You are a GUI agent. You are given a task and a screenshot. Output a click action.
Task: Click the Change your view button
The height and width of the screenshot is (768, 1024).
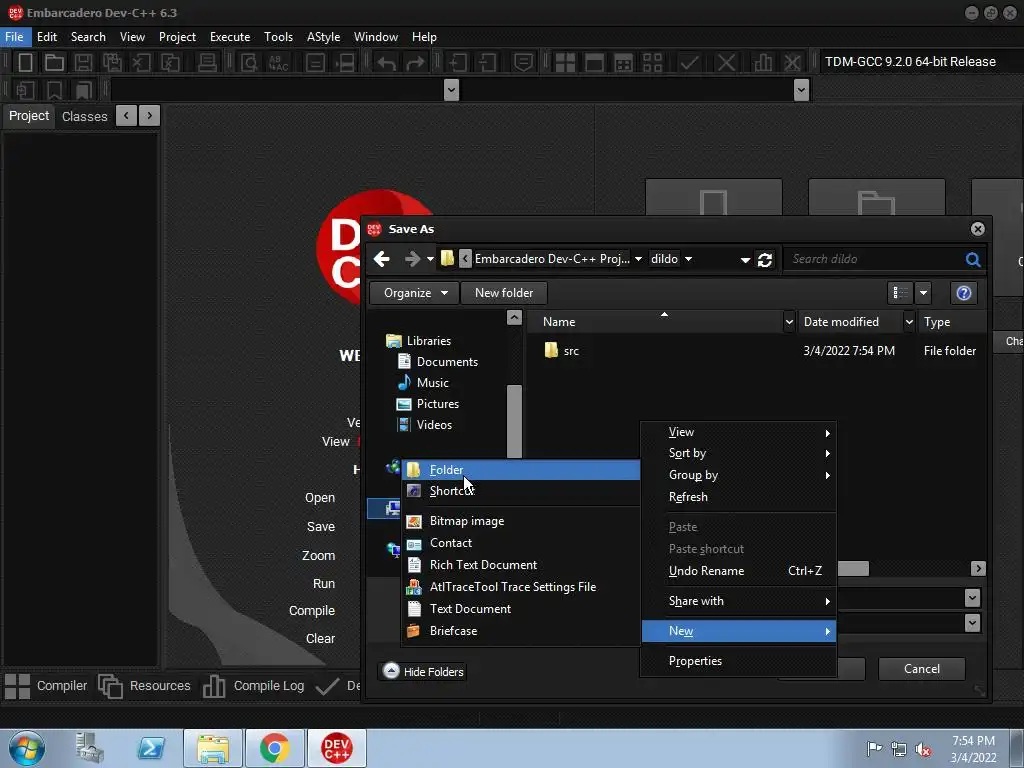pyautogui.click(x=900, y=293)
